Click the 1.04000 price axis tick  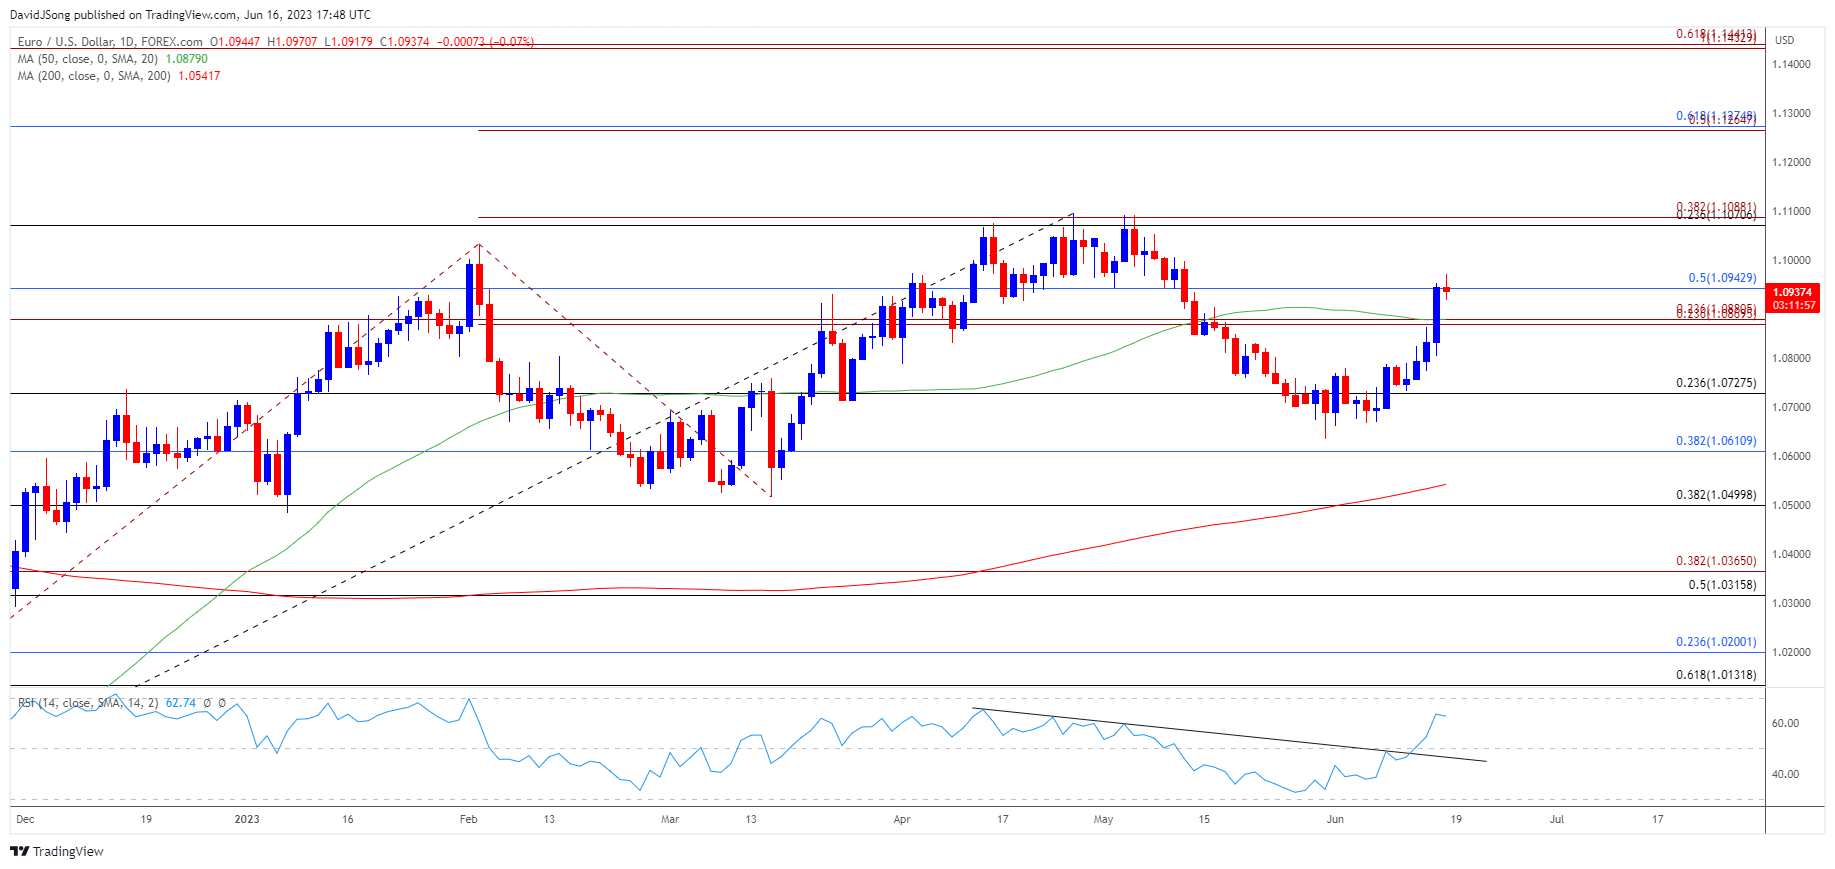point(1791,554)
